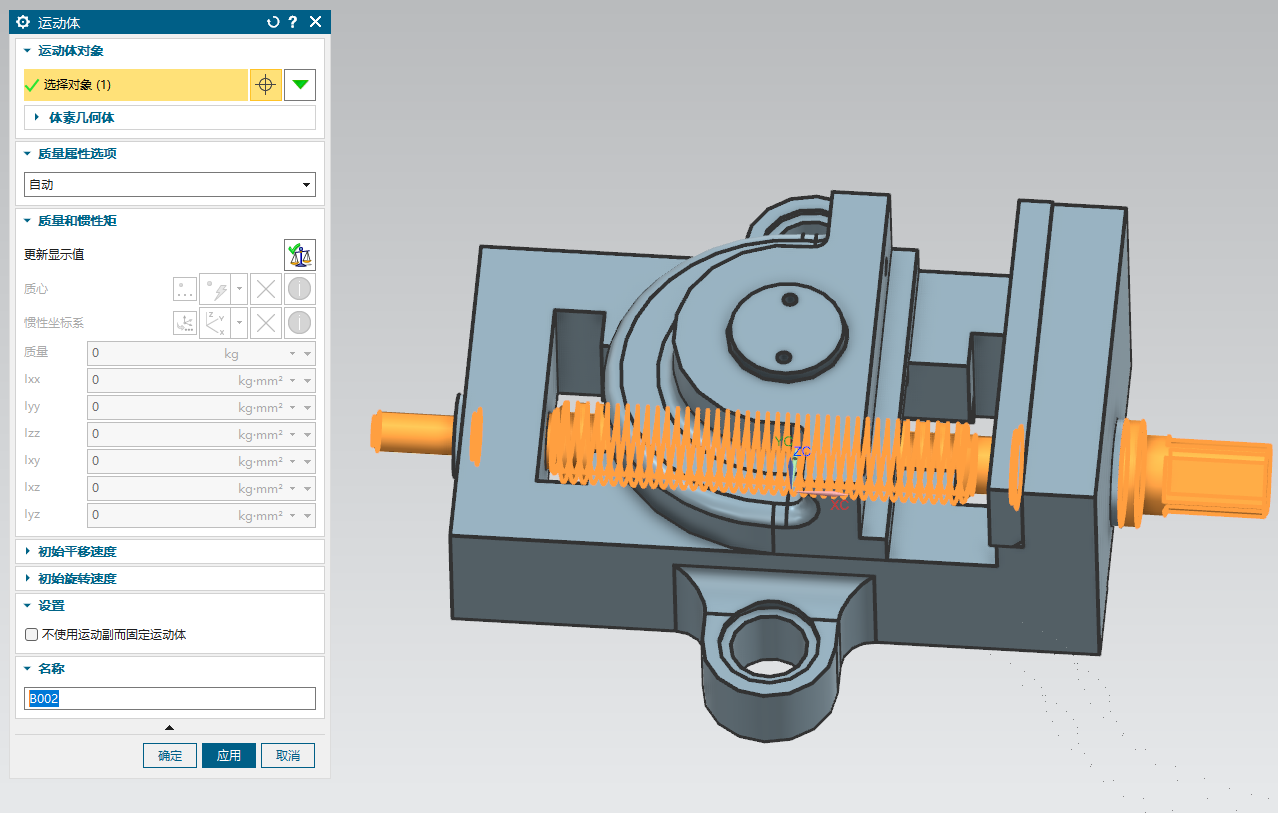1278x813 pixels.
Task: Close the 运动体 dialog with X
Action: click(316, 22)
